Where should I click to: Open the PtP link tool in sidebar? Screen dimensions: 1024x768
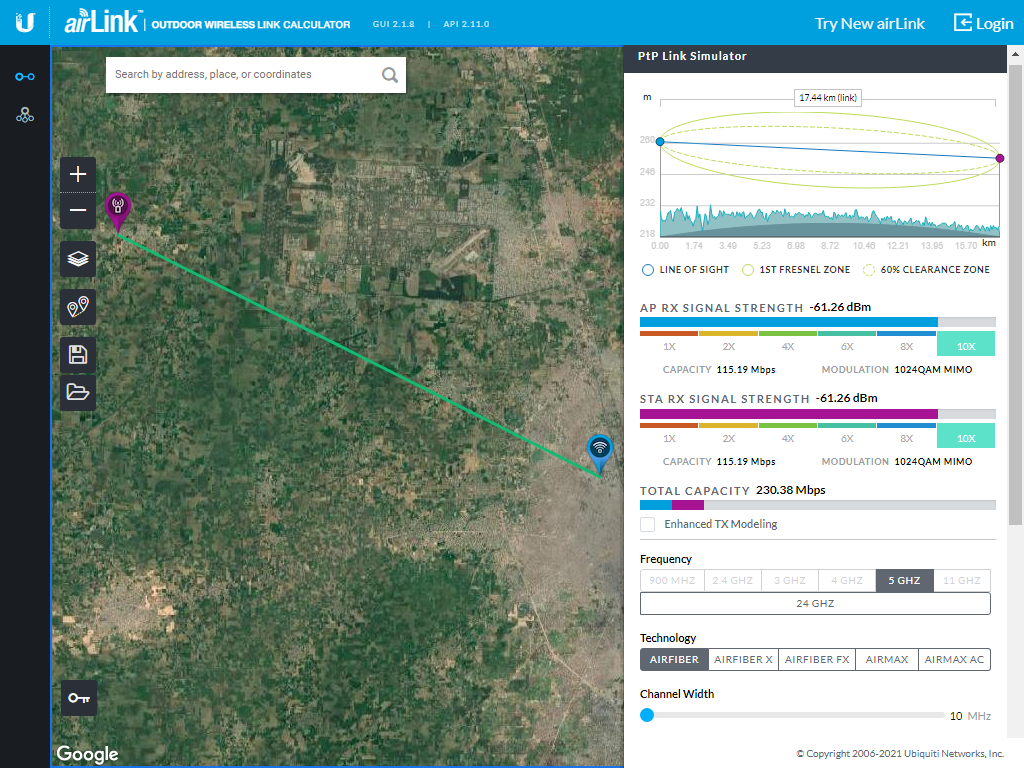(x=25, y=77)
